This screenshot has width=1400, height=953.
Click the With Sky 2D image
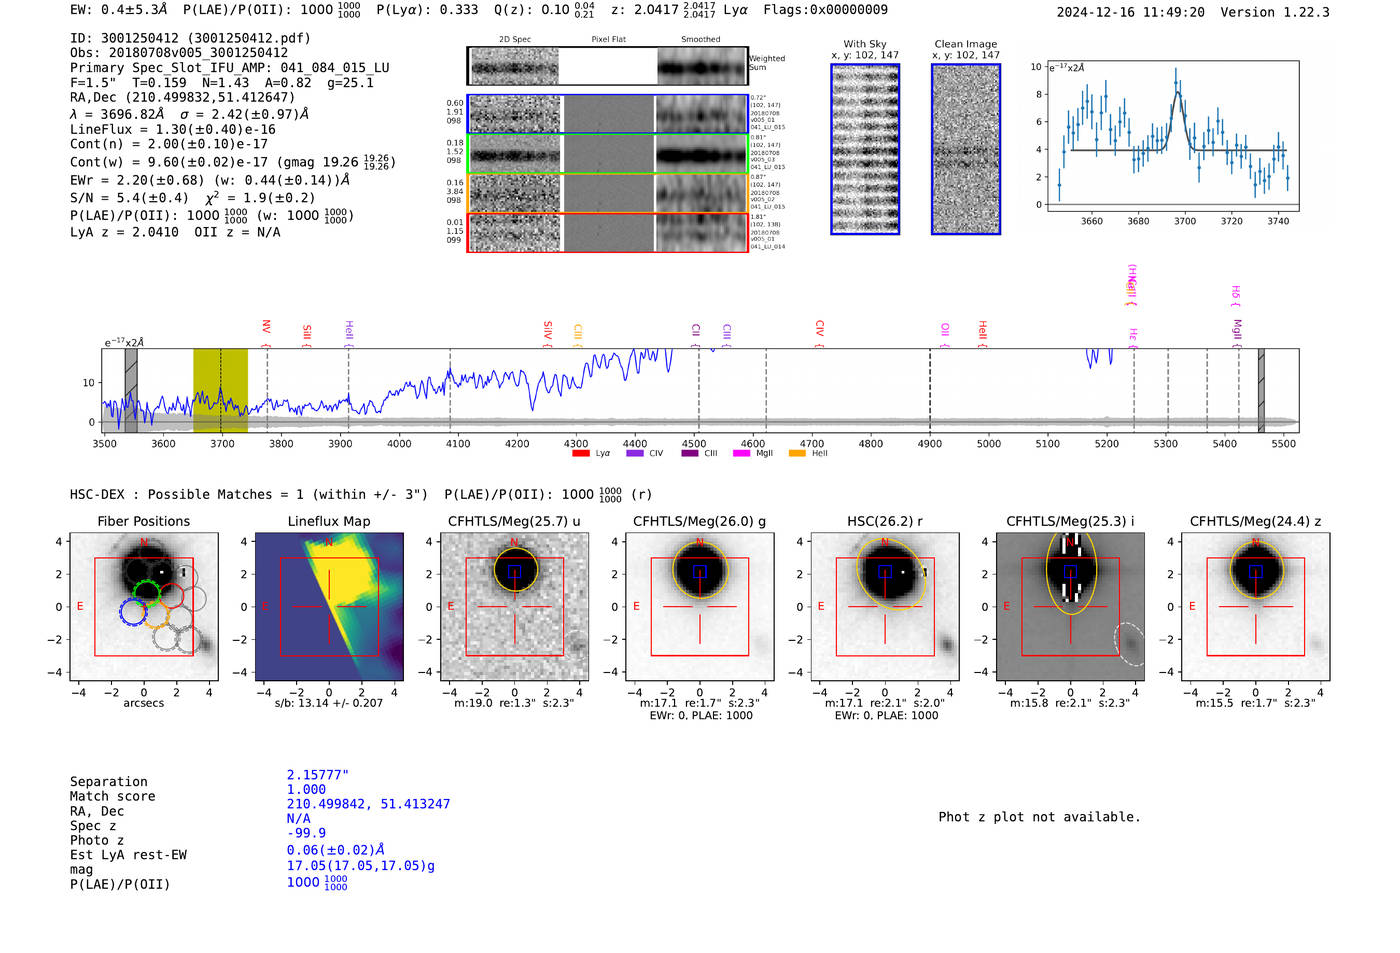[x=865, y=149]
